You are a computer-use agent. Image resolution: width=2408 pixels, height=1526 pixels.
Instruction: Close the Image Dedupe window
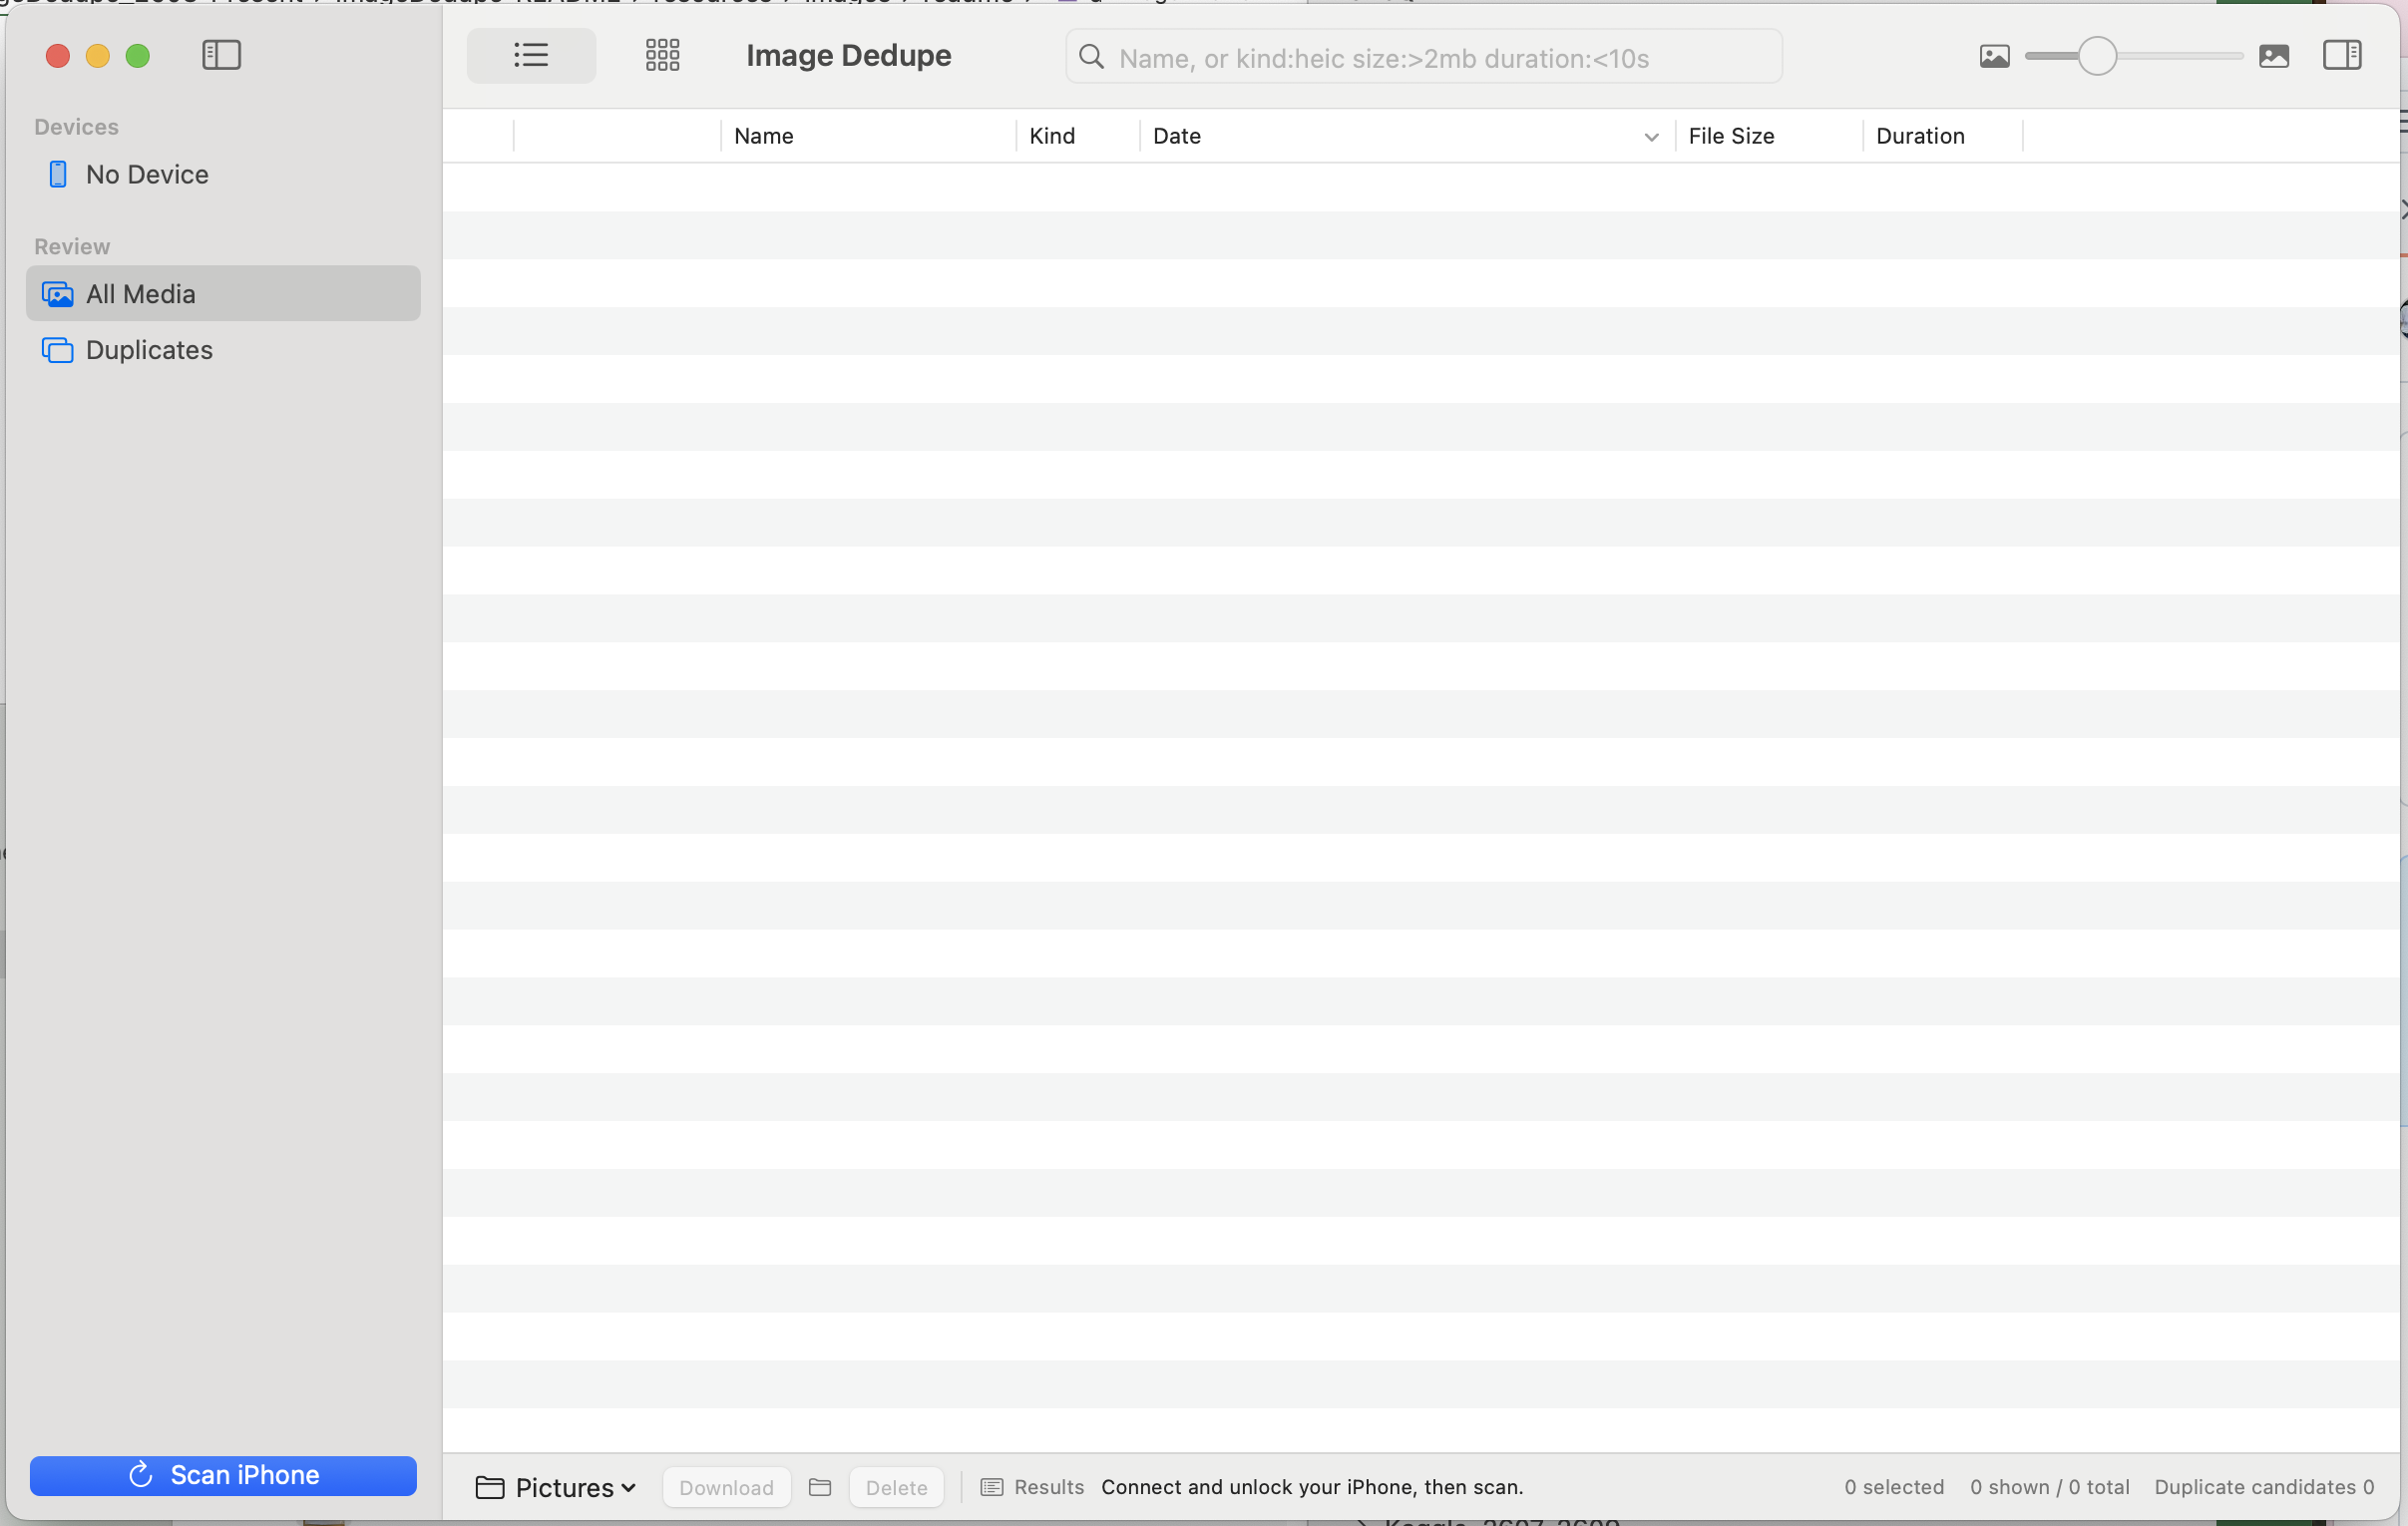click(x=57, y=56)
